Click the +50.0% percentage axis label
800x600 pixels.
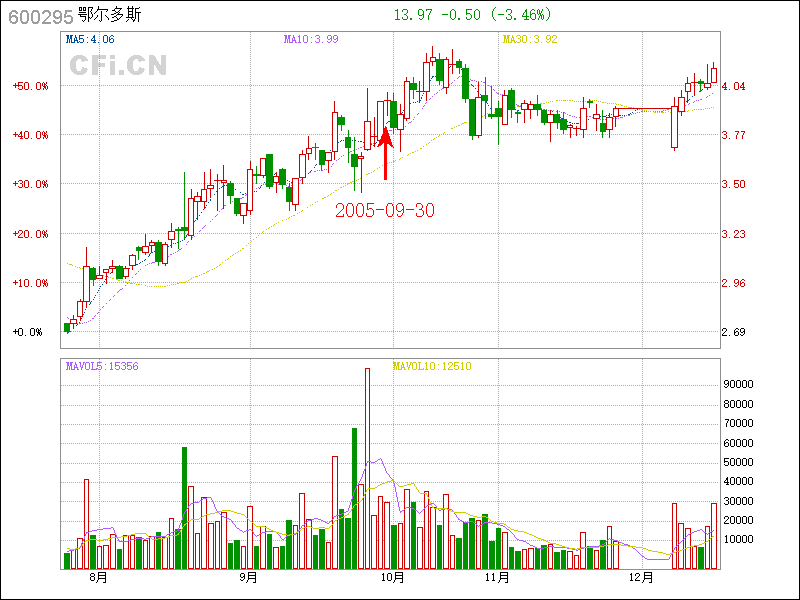(30, 86)
